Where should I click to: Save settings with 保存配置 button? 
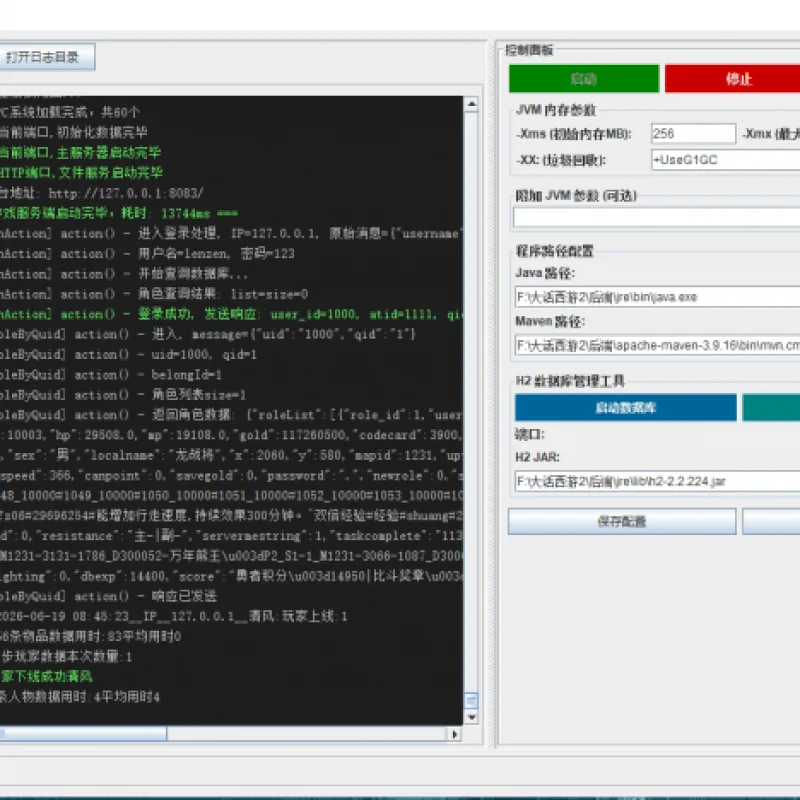click(622, 521)
